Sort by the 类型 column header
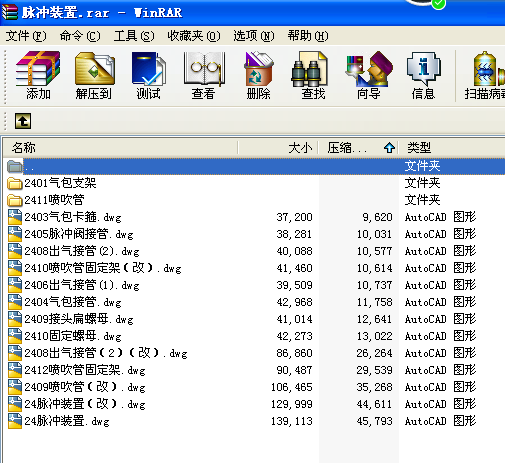 tap(452, 148)
